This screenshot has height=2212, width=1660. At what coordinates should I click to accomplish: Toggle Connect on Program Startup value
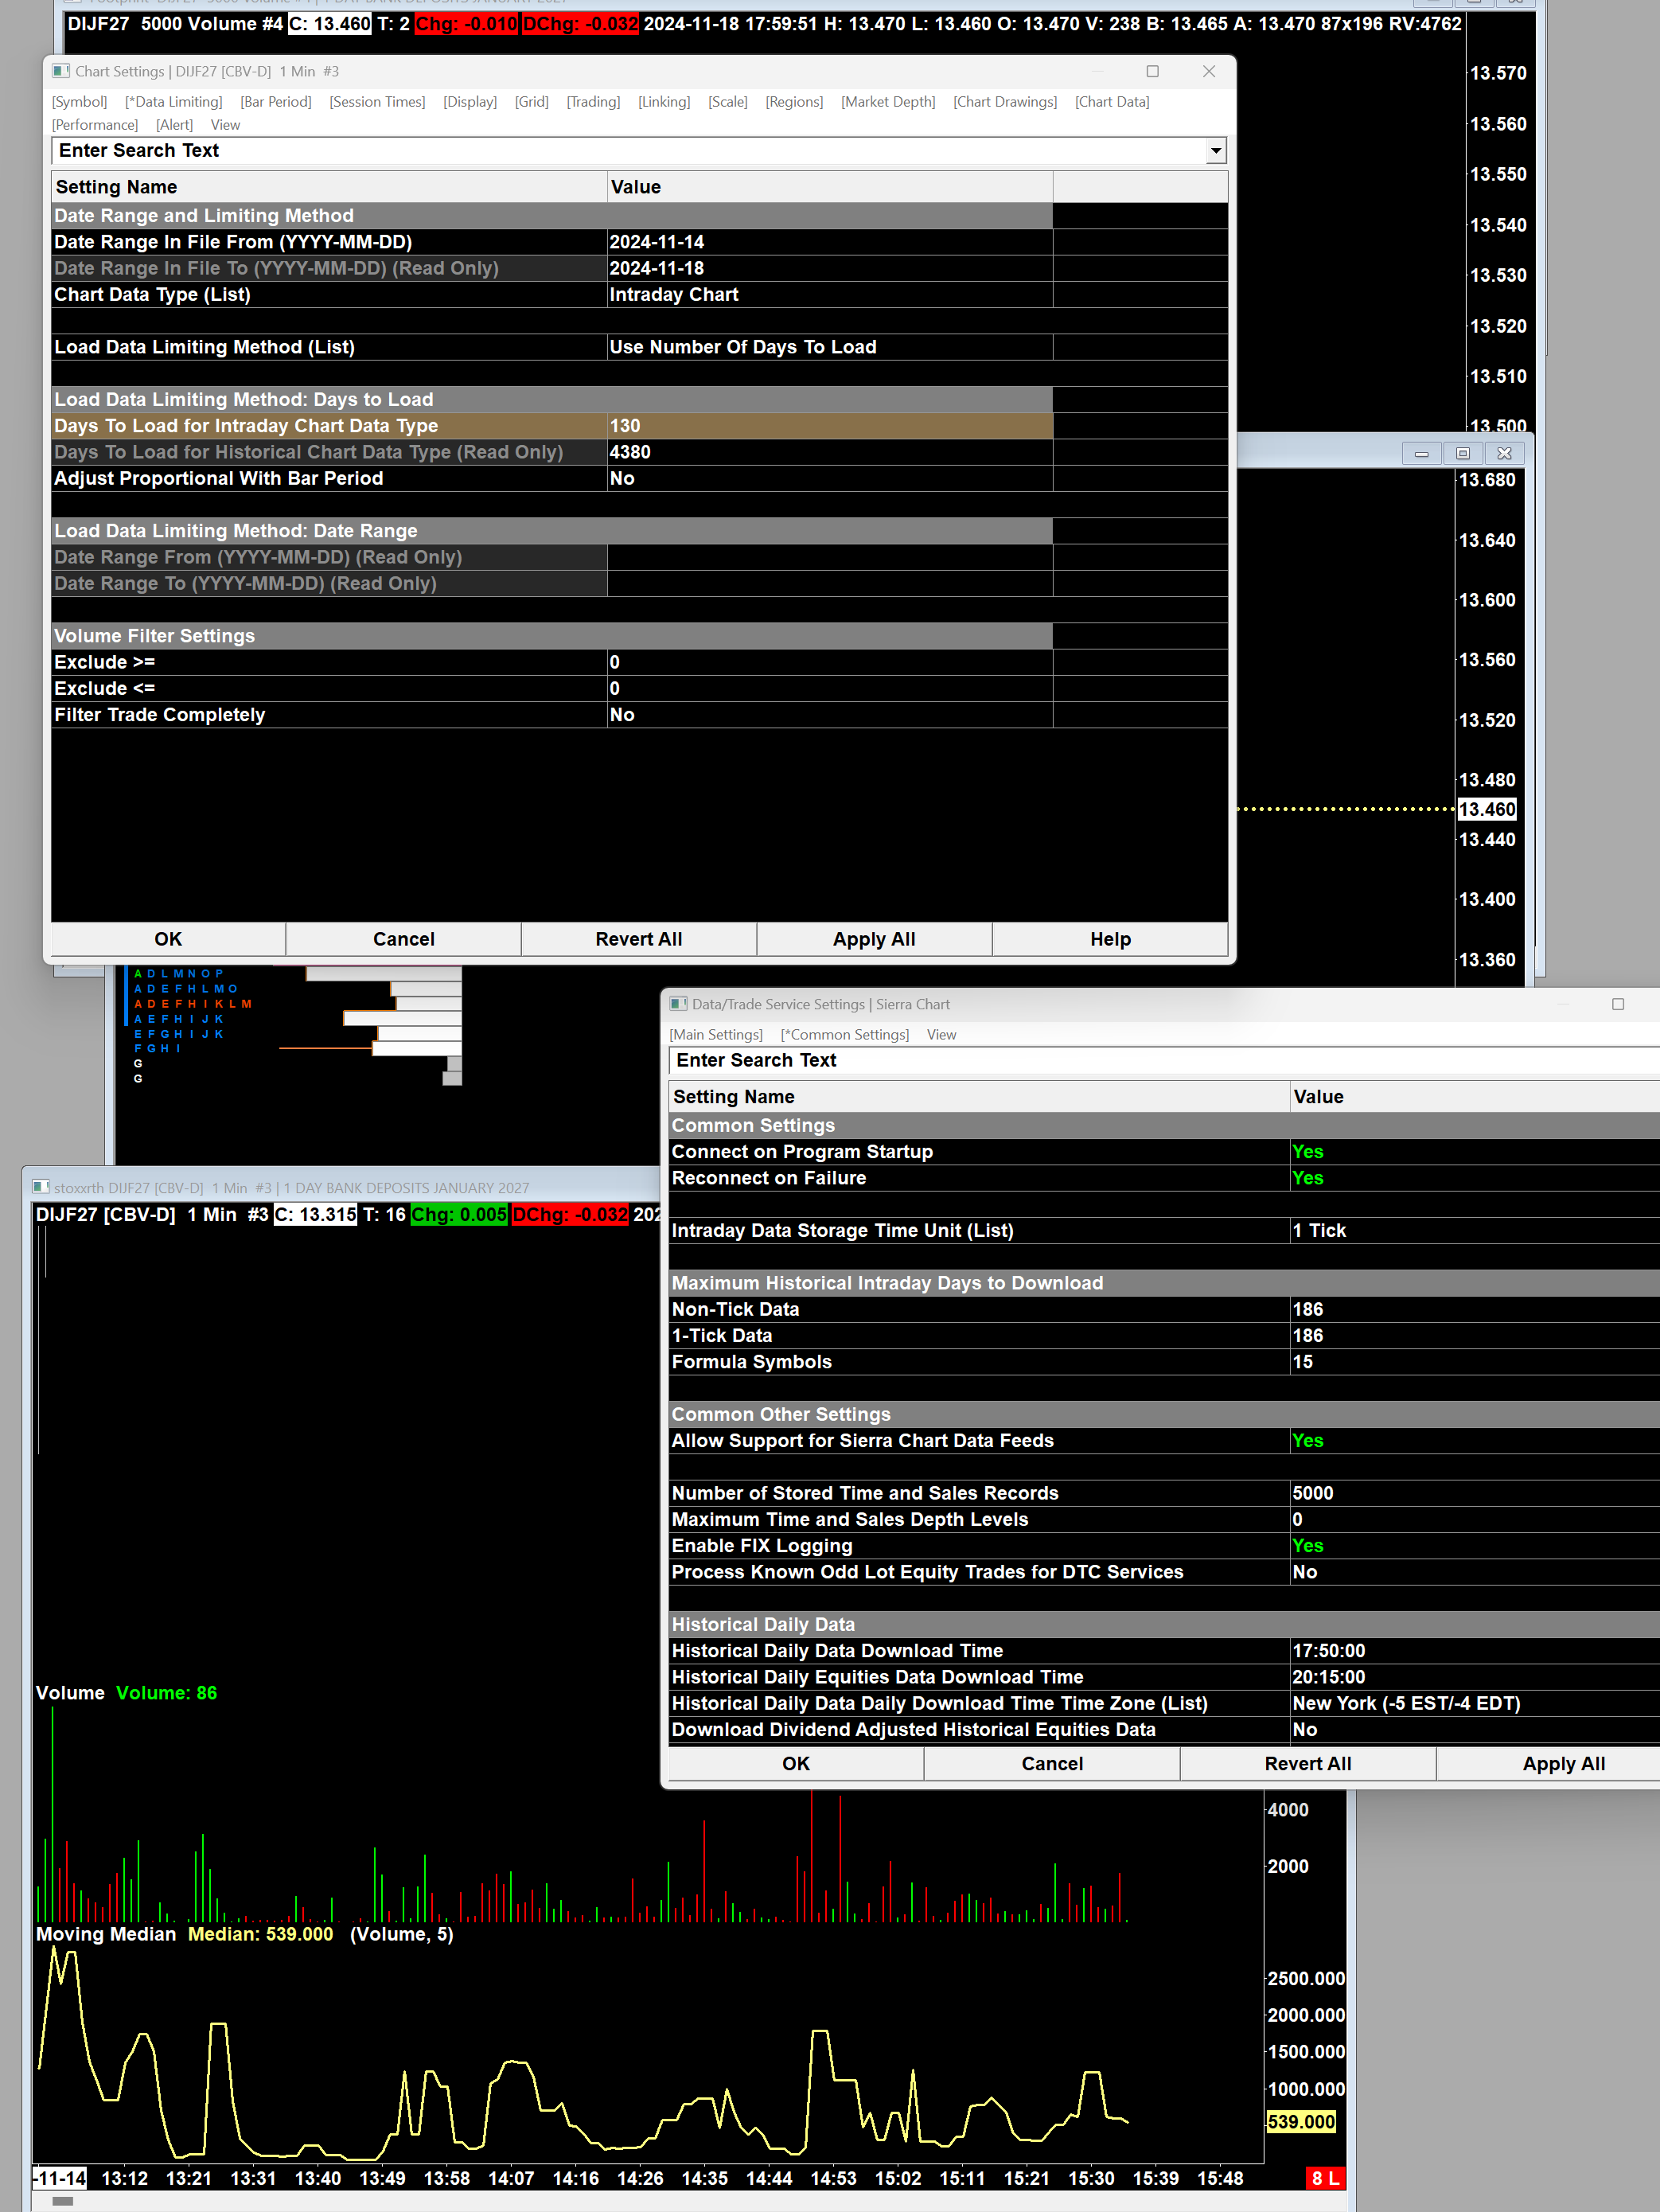click(1307, 1152)
